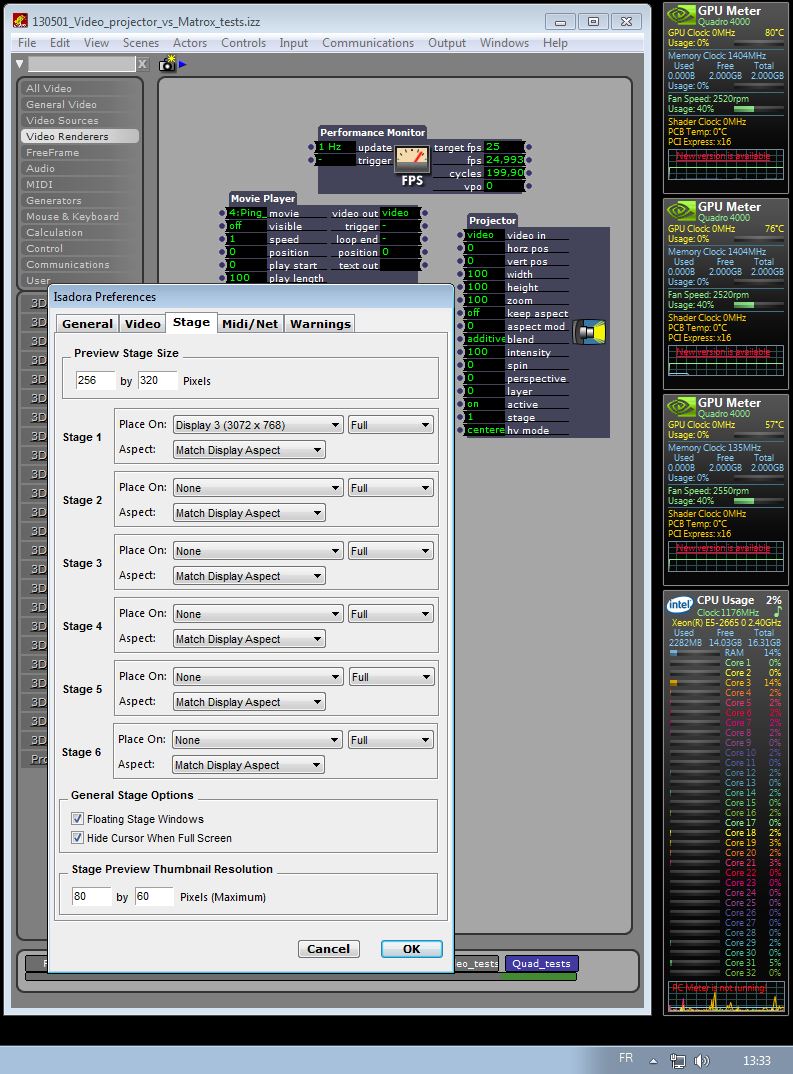Select Mouse & Keyboard actor category

tap(80, 216)
